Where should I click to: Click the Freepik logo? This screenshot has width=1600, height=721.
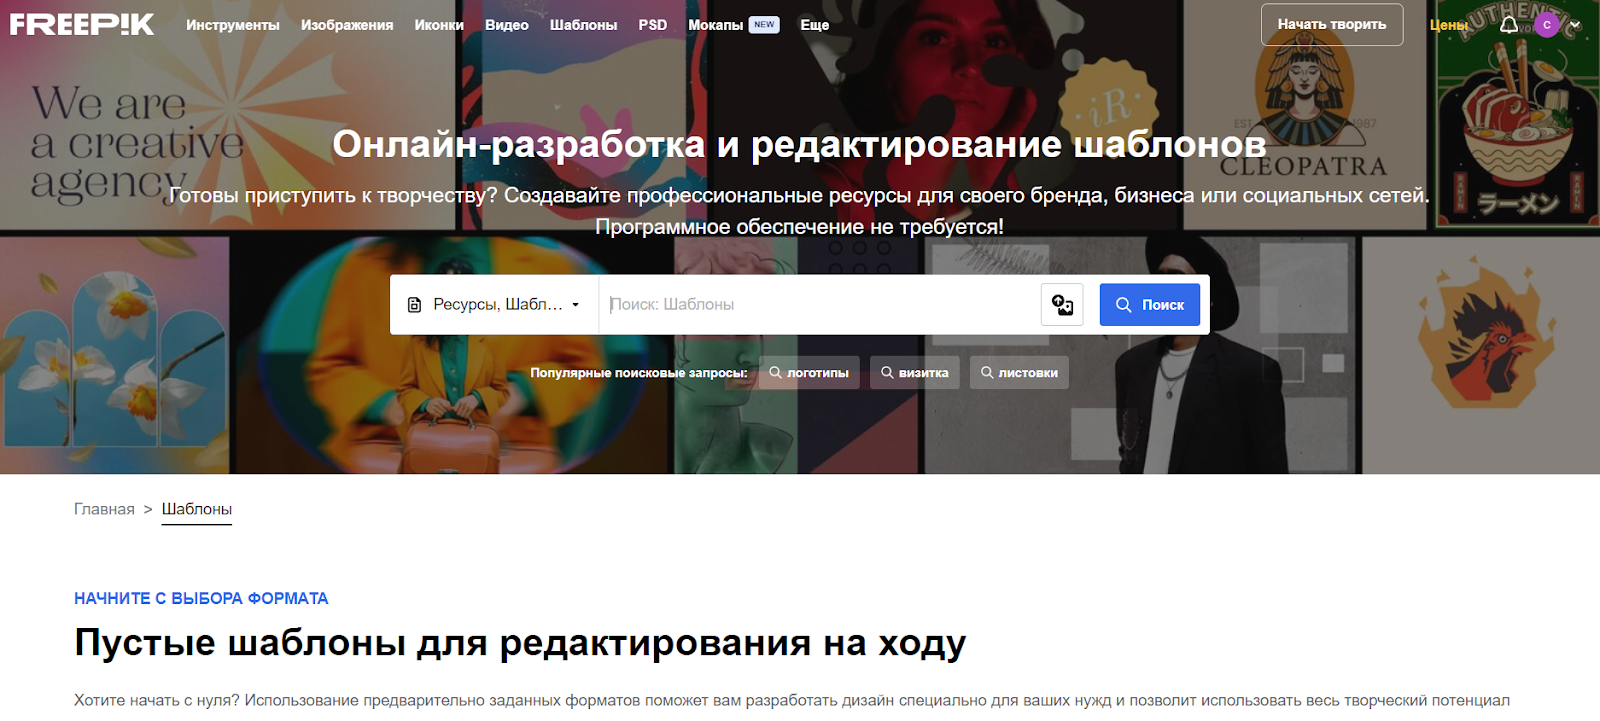click(82, 25)
